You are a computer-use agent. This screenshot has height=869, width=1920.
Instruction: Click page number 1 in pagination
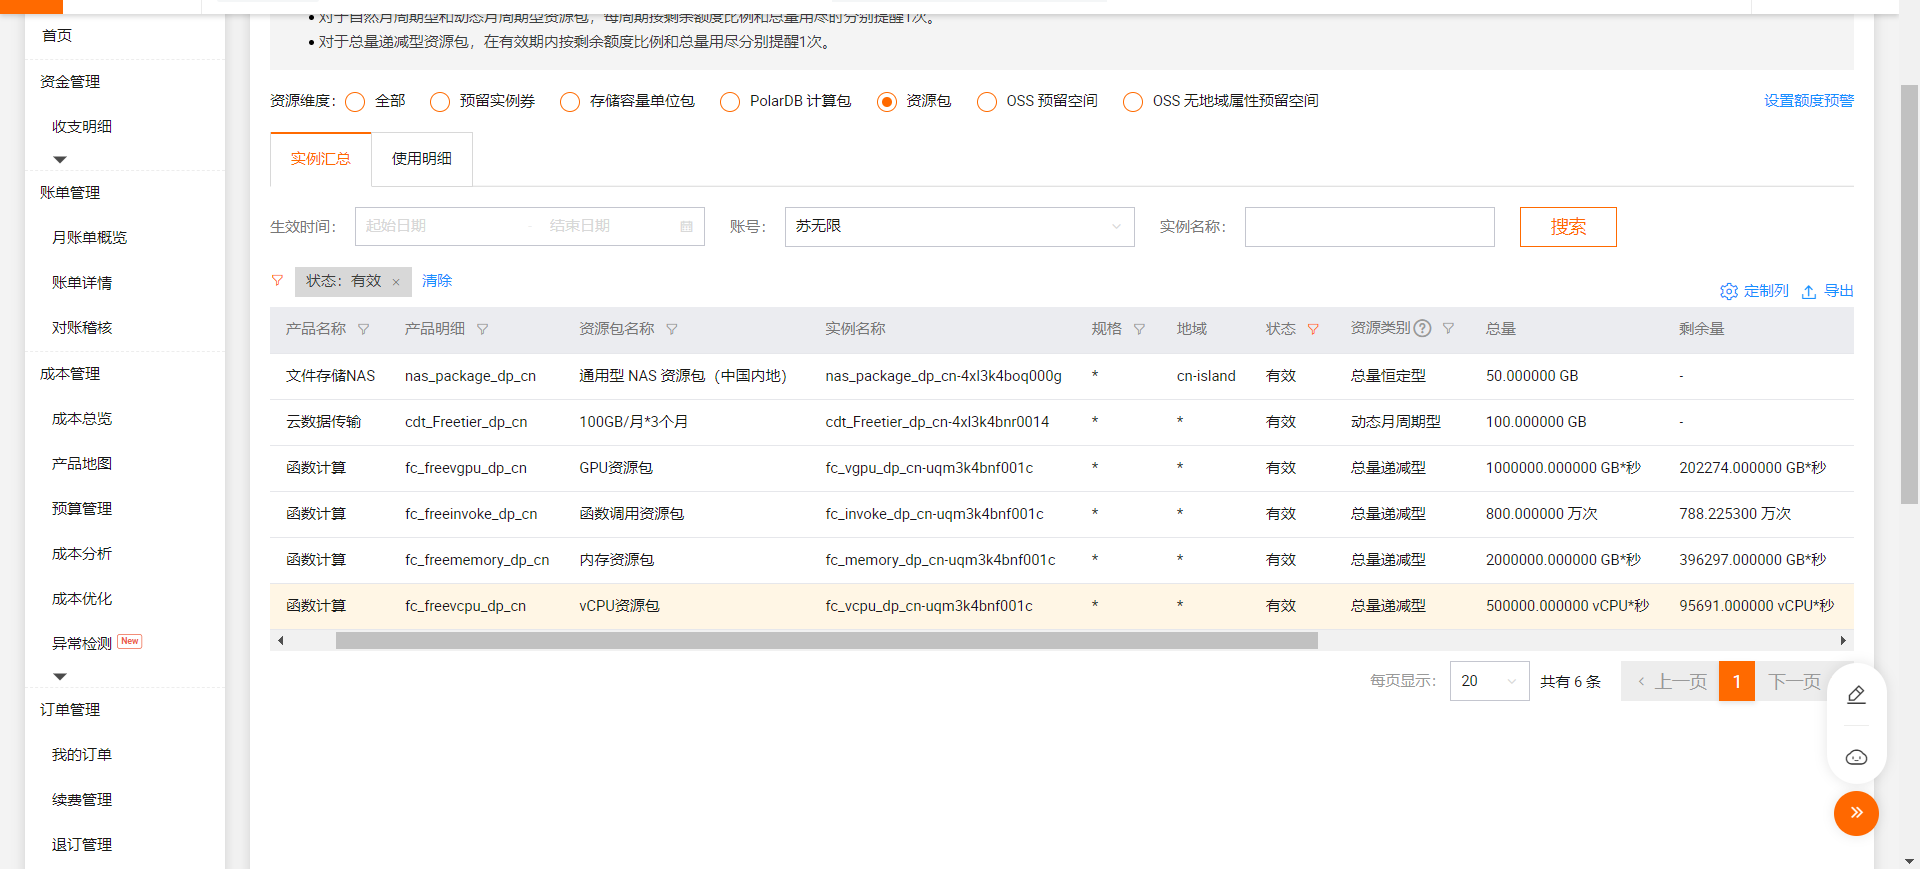point(1737,681)
